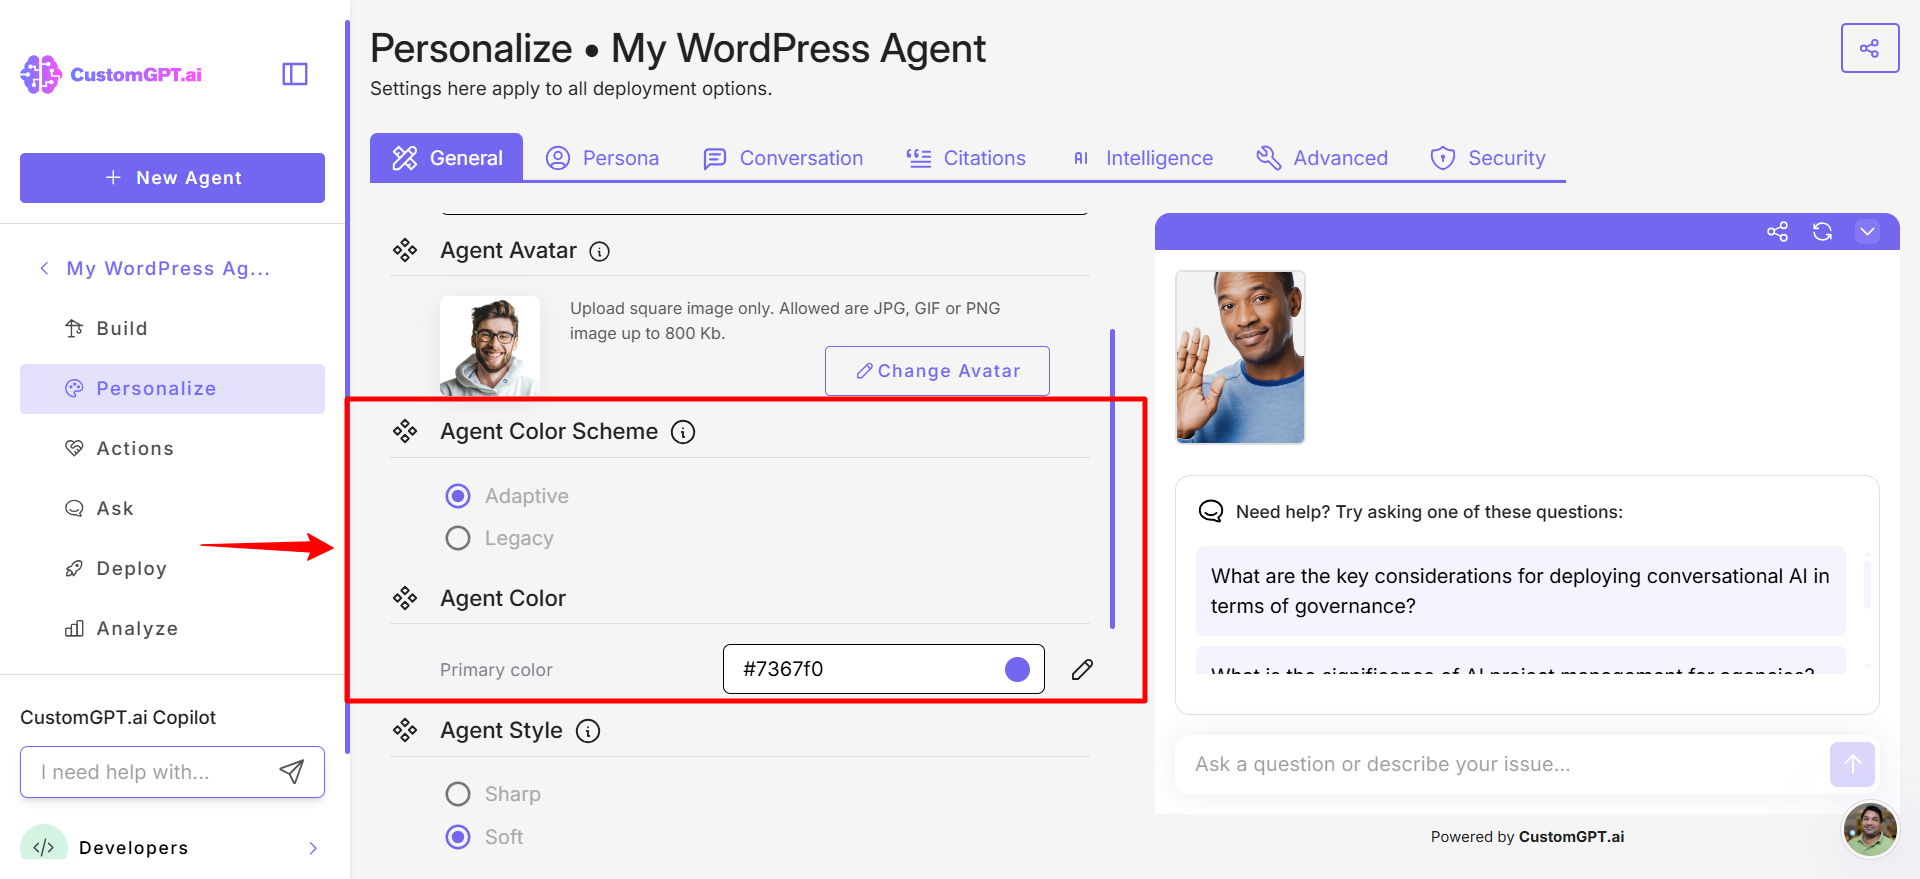Image resolution: width=1920 pixels, height=879 pixels.
Task: Collapse the sidebar with panel icon
Action: point(295,74)
